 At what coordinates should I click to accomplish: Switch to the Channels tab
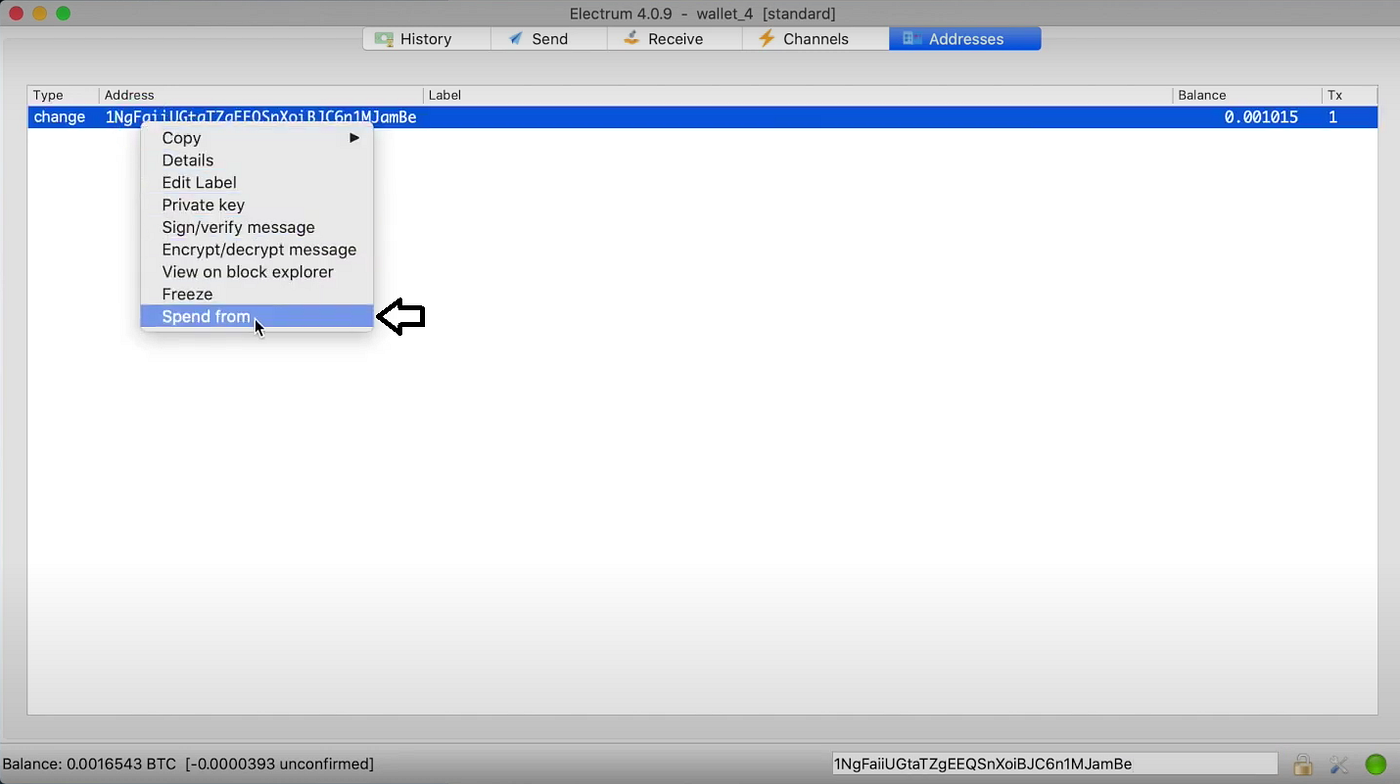pos(815,39)
